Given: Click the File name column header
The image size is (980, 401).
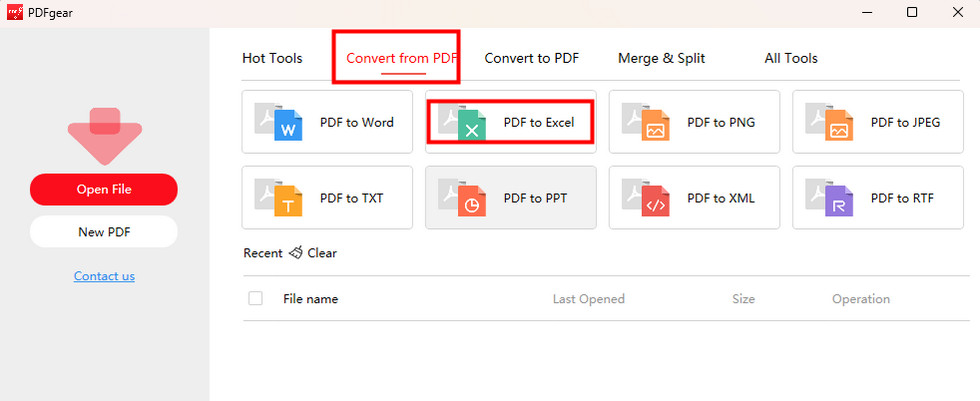Looking at the screenshot, I should click(x=311, y=299).
